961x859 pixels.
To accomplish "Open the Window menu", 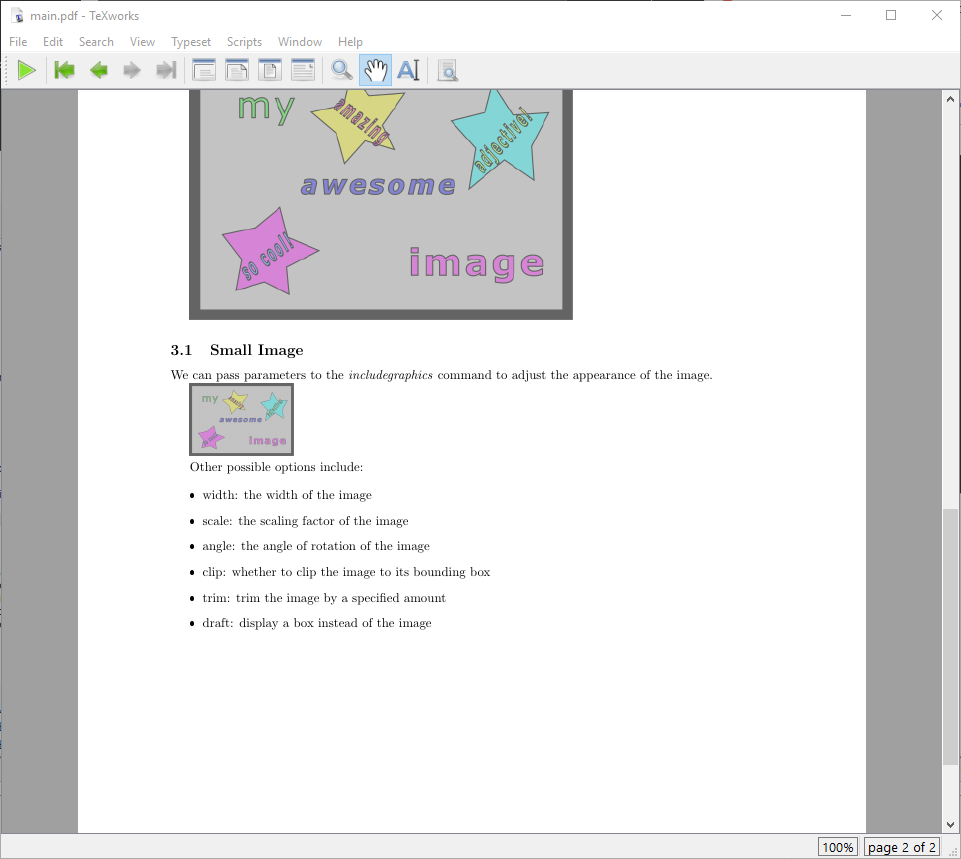I will [x=300, y=41].
